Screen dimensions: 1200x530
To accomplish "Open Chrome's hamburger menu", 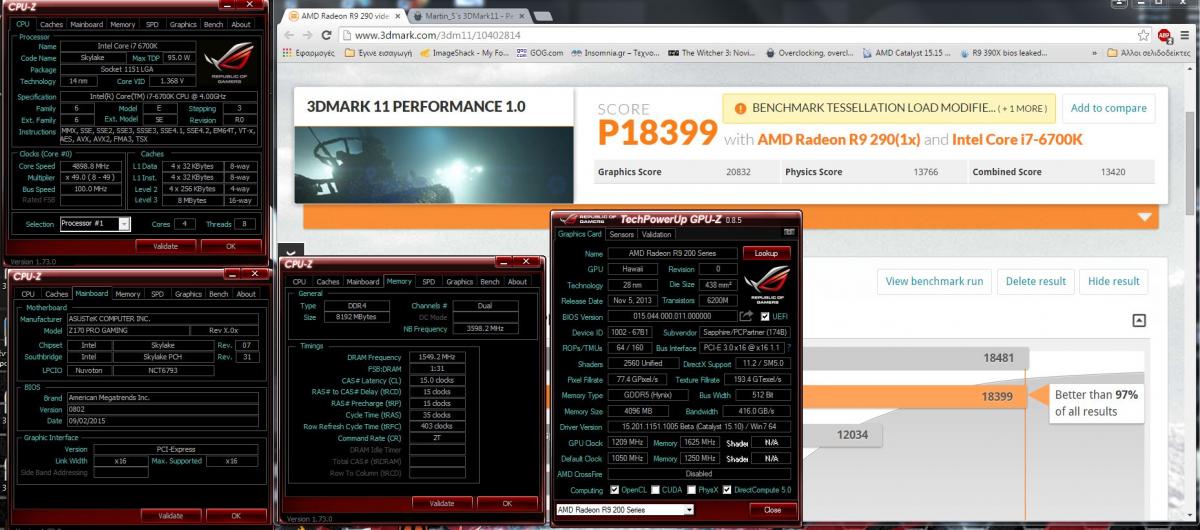I will click(x=1186, y=36).
